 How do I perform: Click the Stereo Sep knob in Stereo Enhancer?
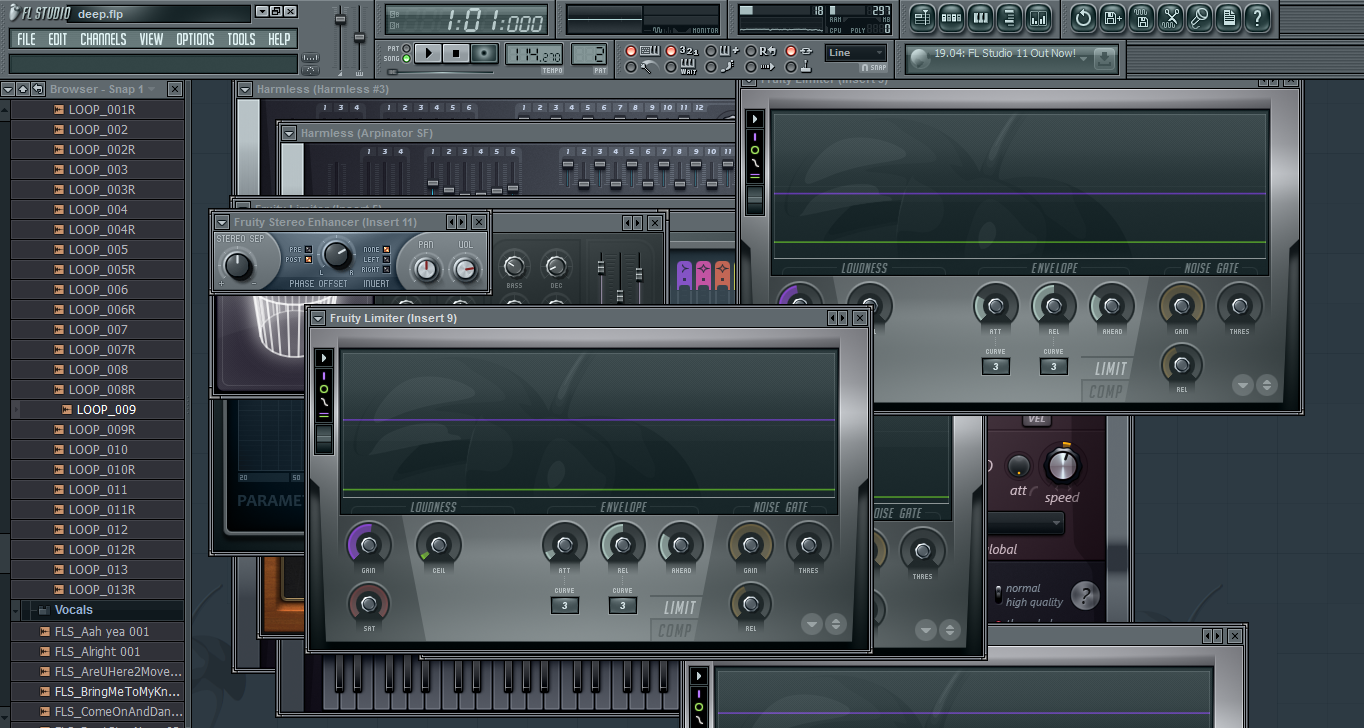click(237, 266)
